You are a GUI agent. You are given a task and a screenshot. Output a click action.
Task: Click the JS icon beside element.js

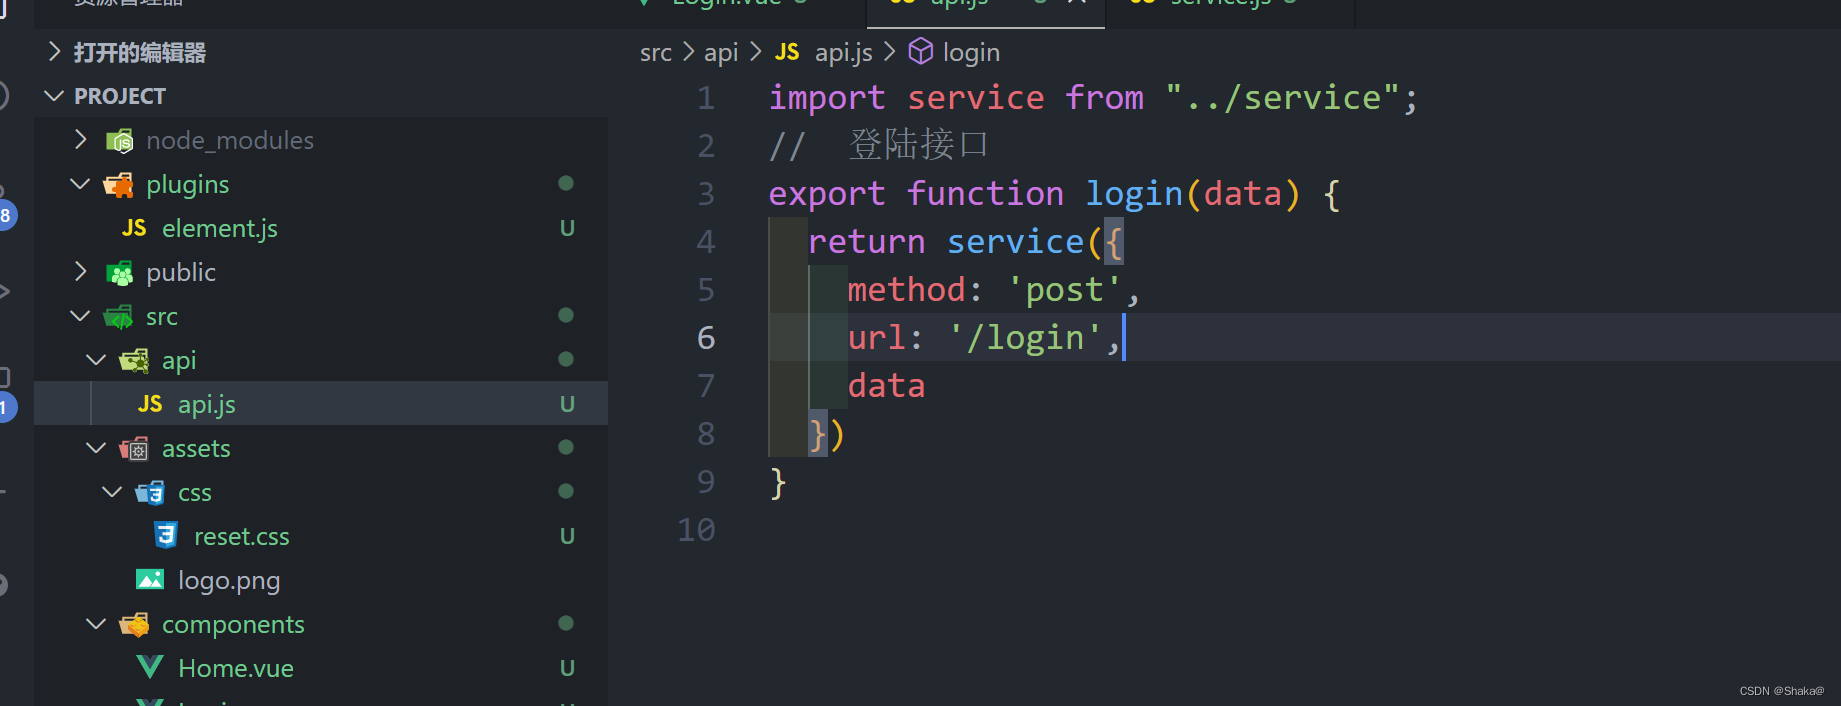point(134,229)
